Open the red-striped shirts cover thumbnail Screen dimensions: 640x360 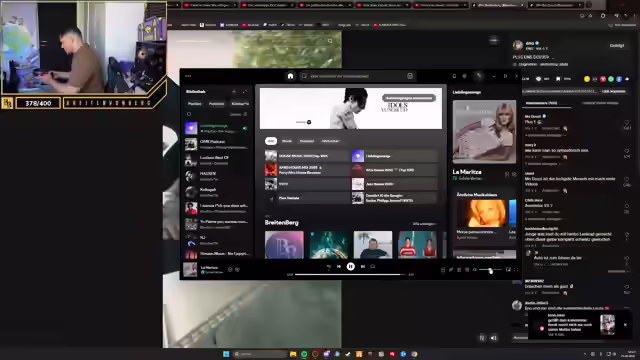[x=417, y=245]
